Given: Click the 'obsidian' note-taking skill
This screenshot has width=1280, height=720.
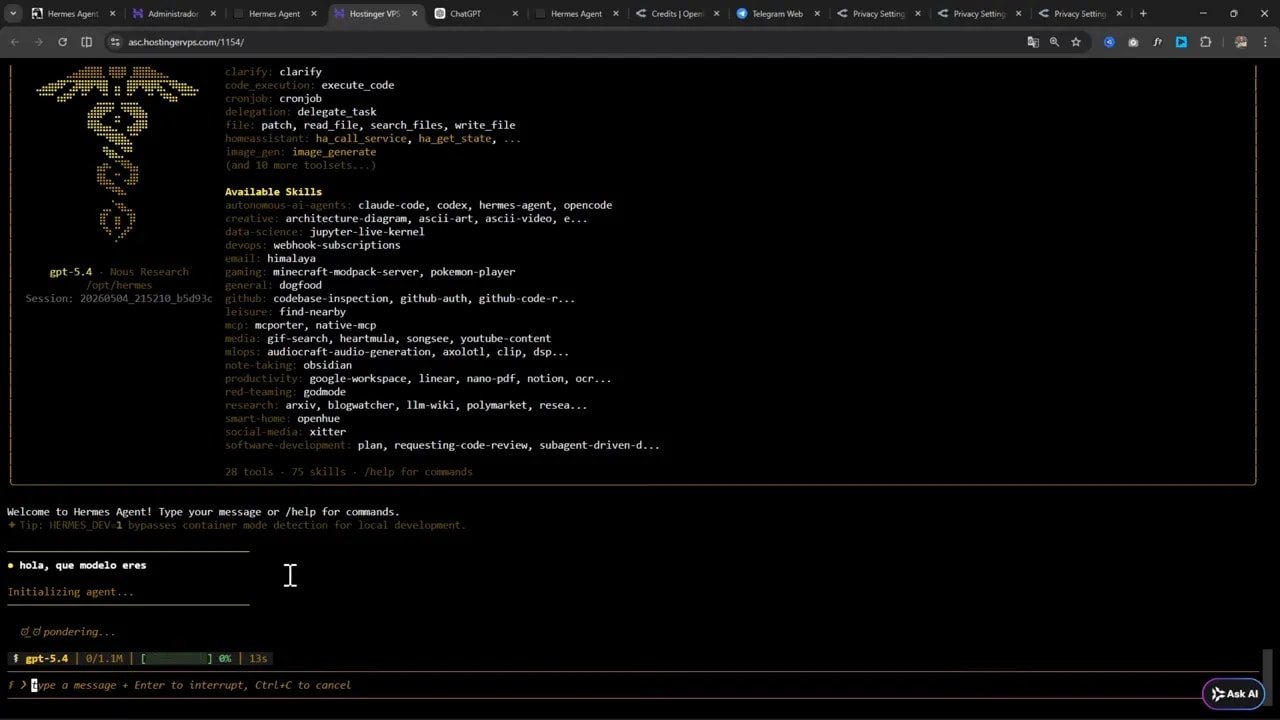Looking at the screenshot, I should (x=327, y=365).
